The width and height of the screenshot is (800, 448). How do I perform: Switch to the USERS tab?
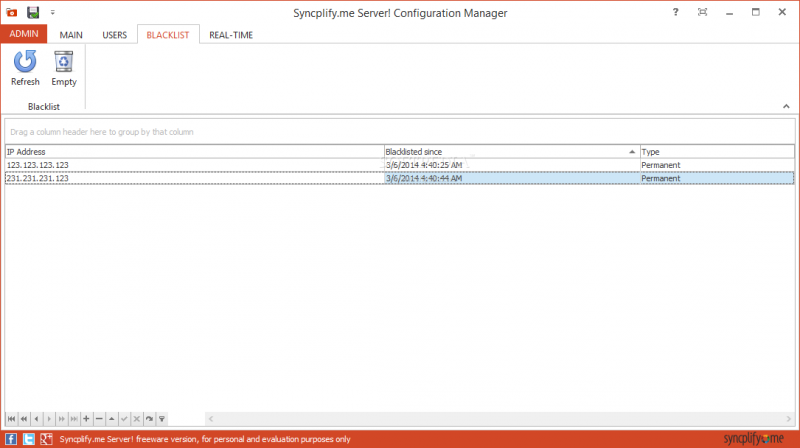pos(114,35)
